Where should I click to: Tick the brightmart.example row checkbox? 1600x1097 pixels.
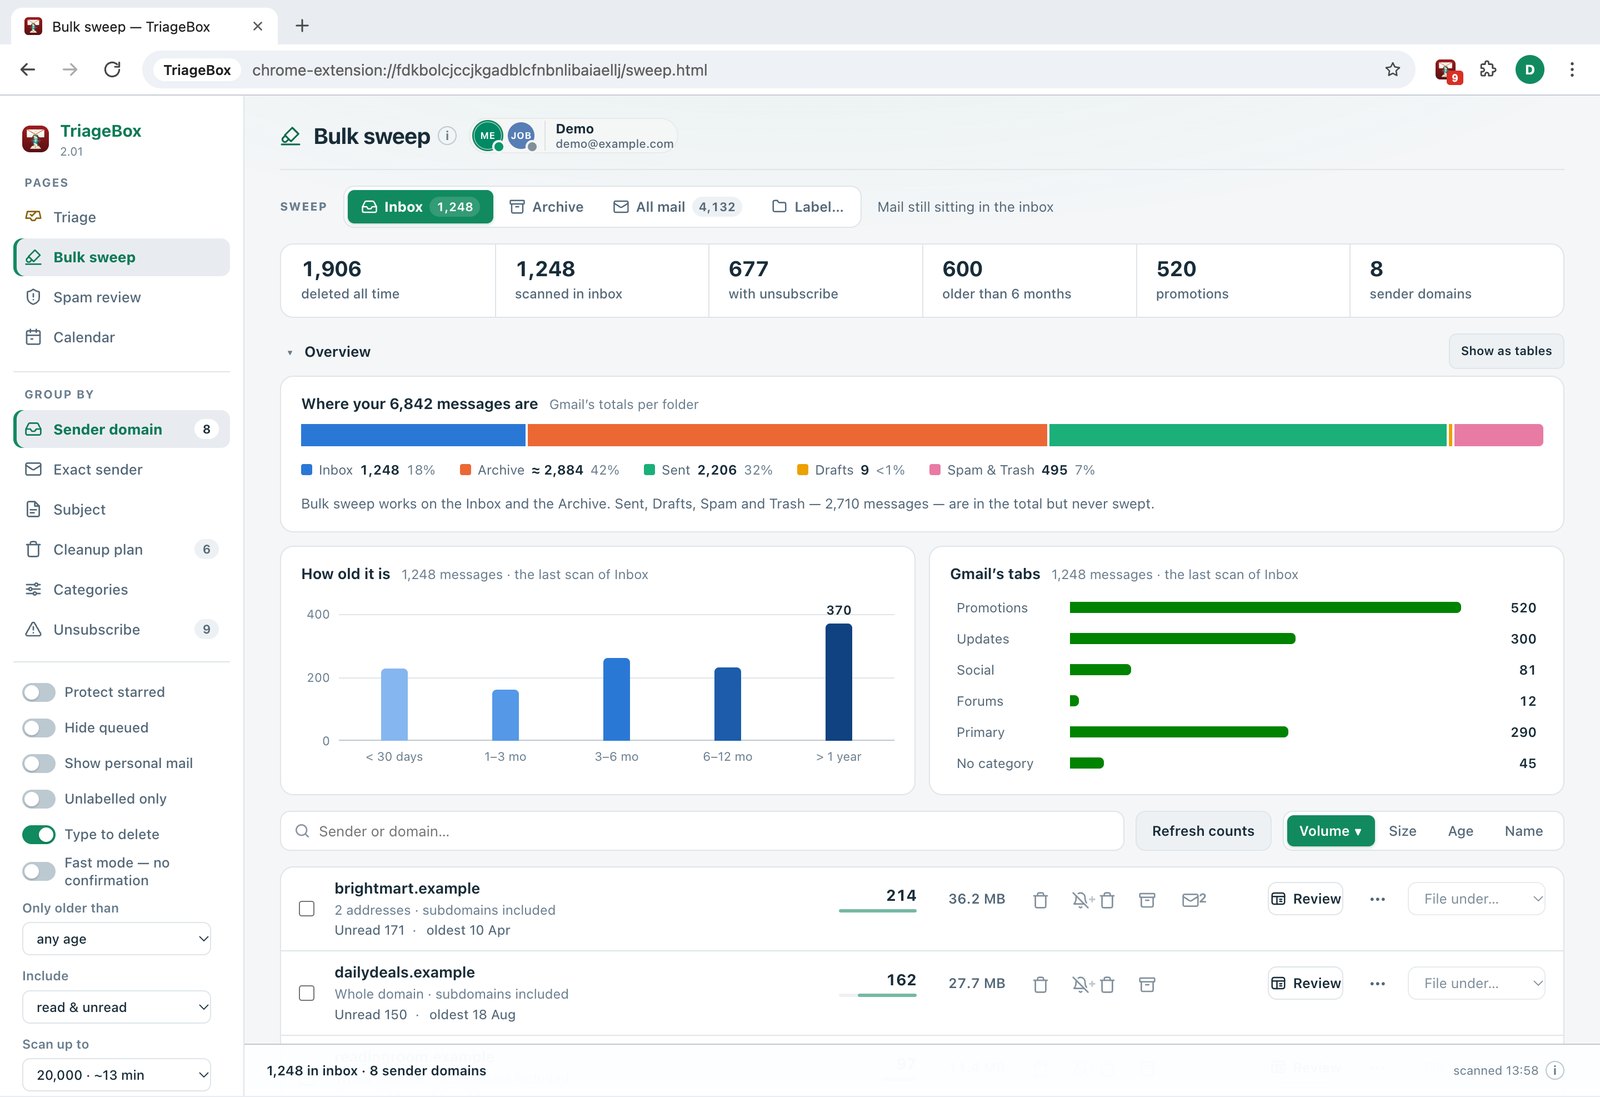coord(307,909)
